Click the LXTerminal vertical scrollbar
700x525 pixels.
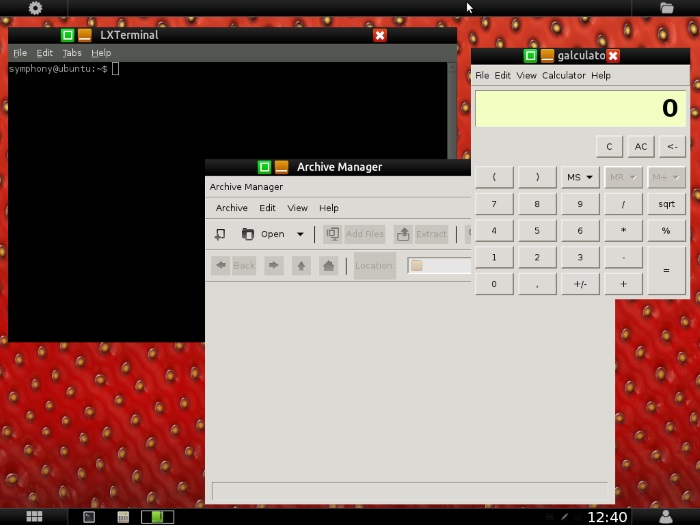pos(452,112)
